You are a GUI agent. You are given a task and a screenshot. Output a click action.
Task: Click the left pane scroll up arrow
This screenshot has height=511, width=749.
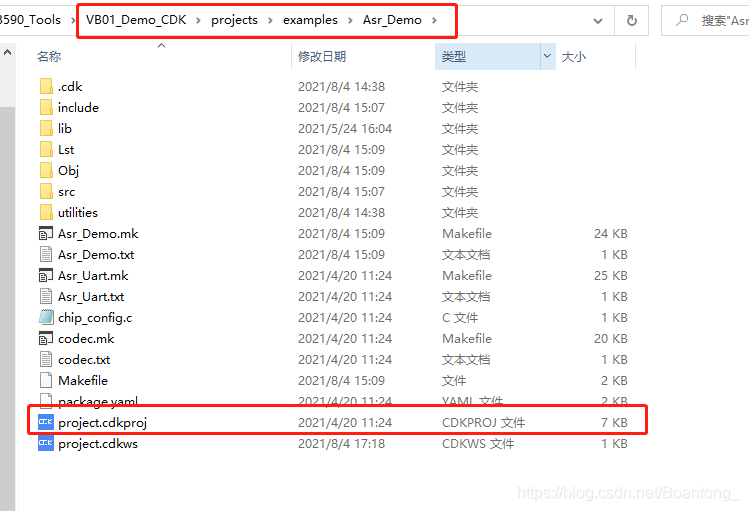pos(7,53)
